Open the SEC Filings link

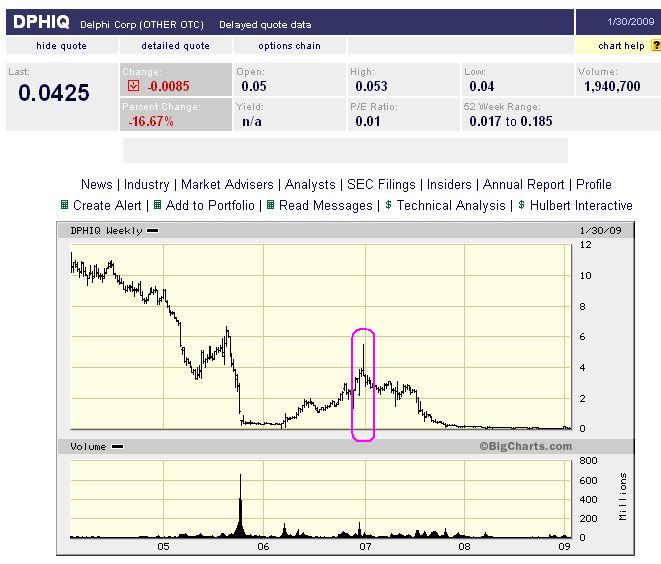(381, 184)
